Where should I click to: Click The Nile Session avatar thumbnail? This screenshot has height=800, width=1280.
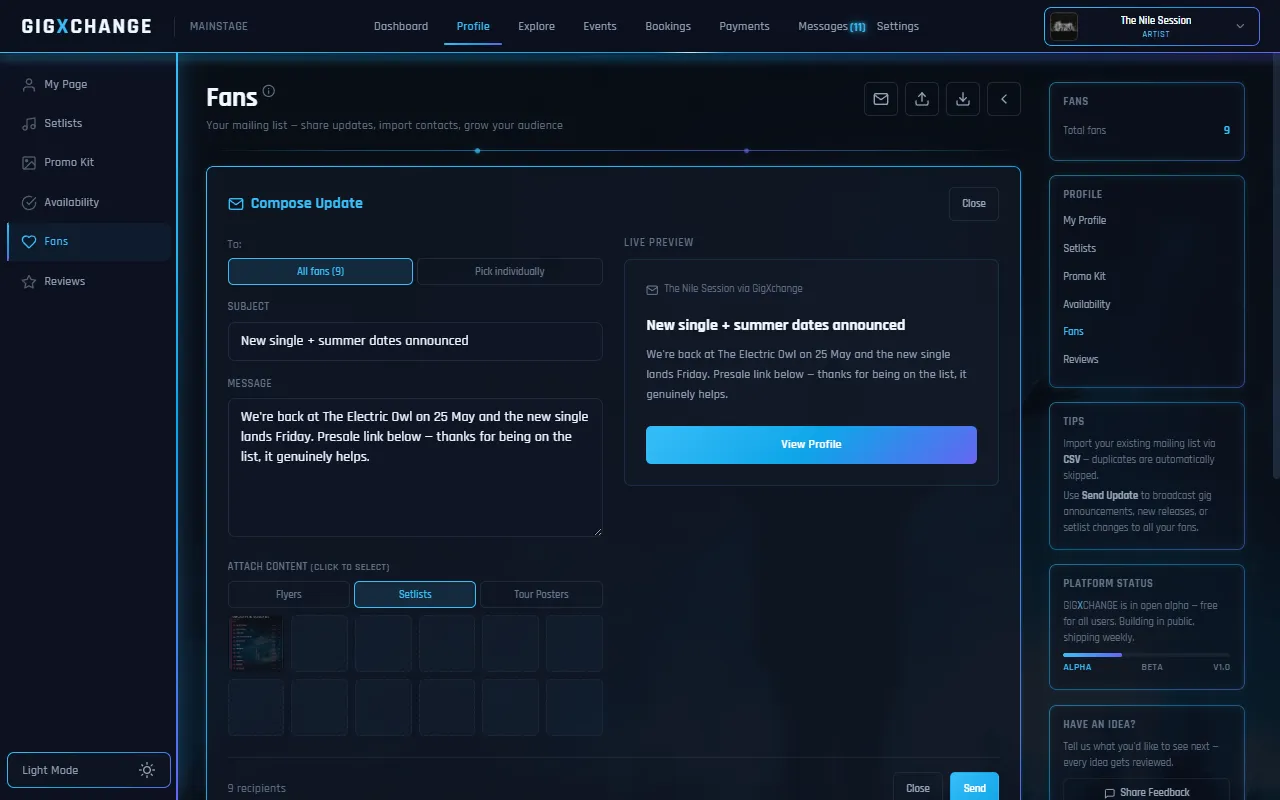(x=1064, y=26)
